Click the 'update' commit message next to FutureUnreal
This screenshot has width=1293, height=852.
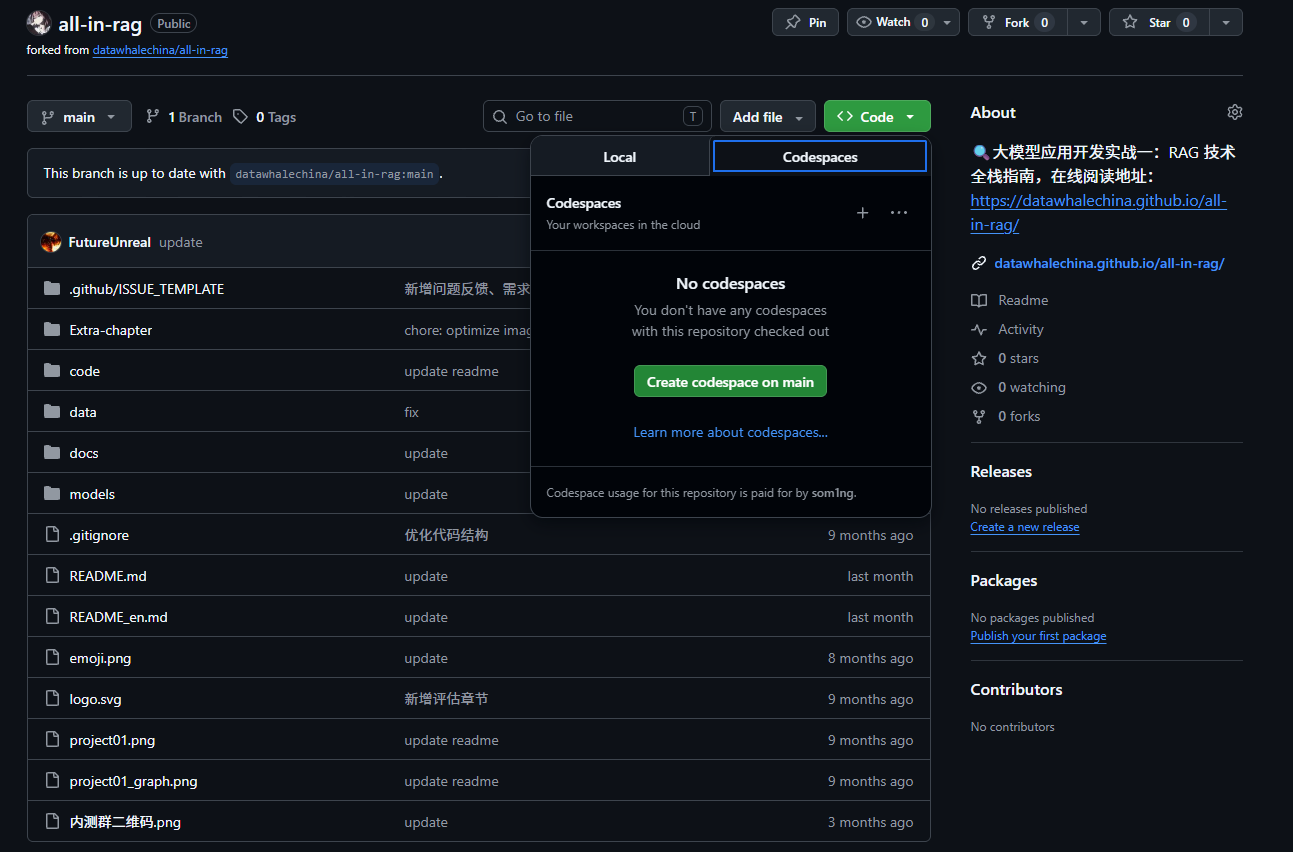[181, 242]
